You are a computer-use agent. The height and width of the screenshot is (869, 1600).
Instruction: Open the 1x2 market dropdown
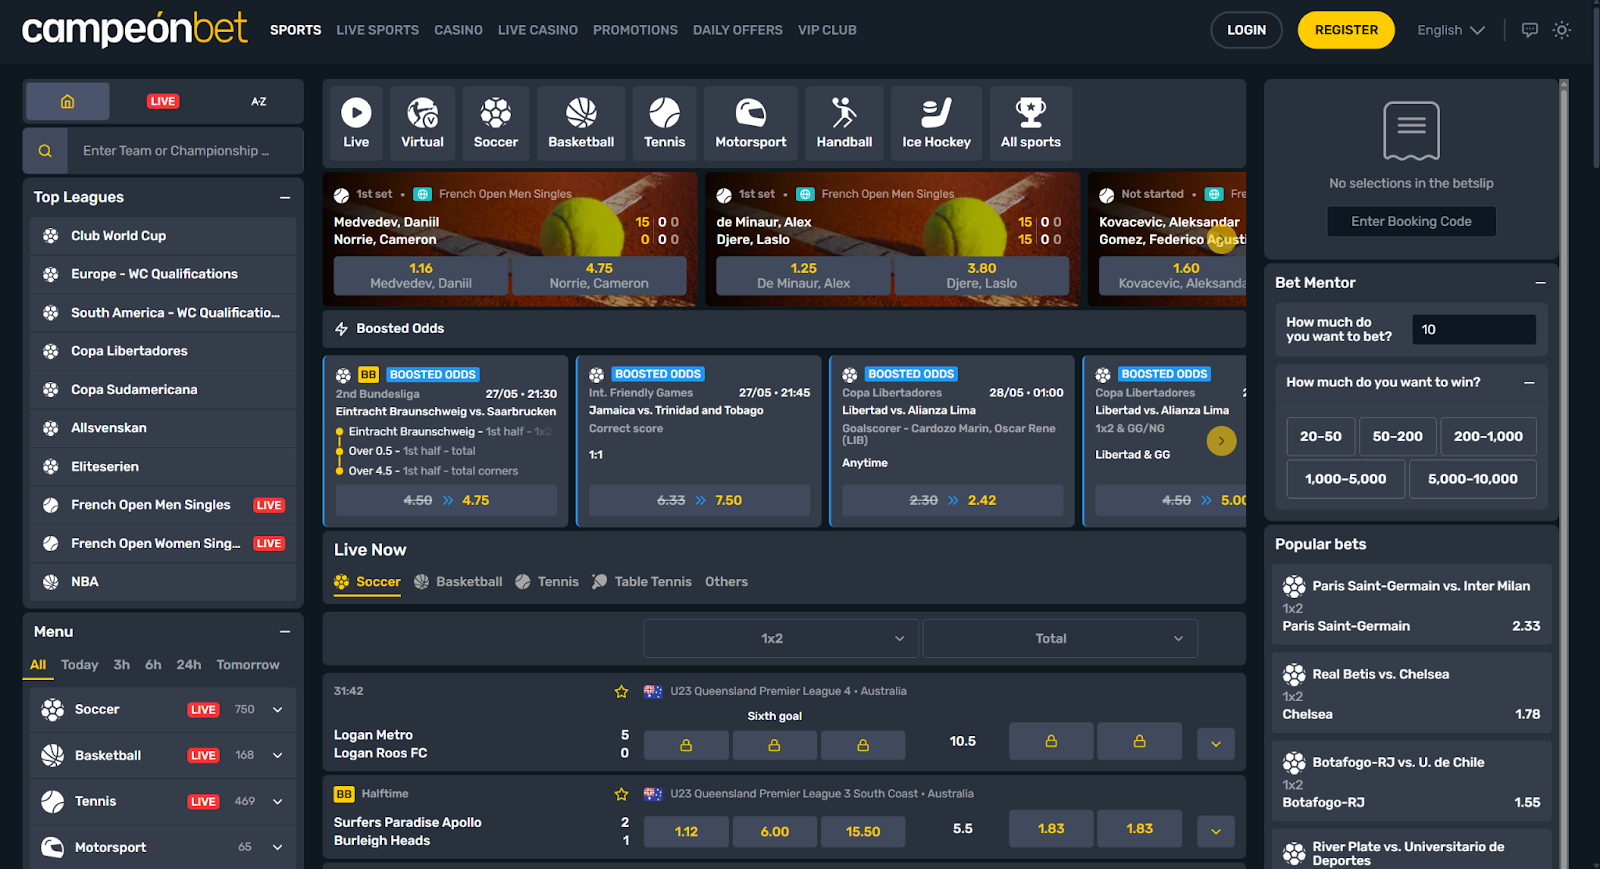(781, 639)
